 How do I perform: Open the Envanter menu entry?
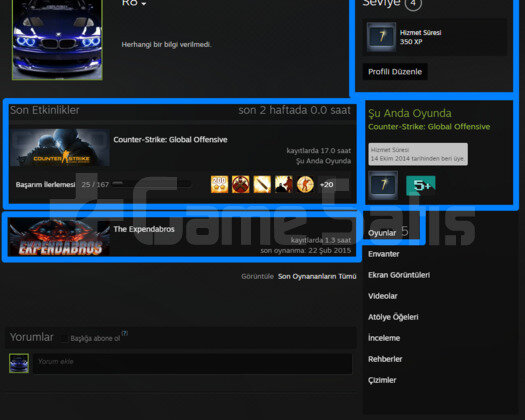384,254
